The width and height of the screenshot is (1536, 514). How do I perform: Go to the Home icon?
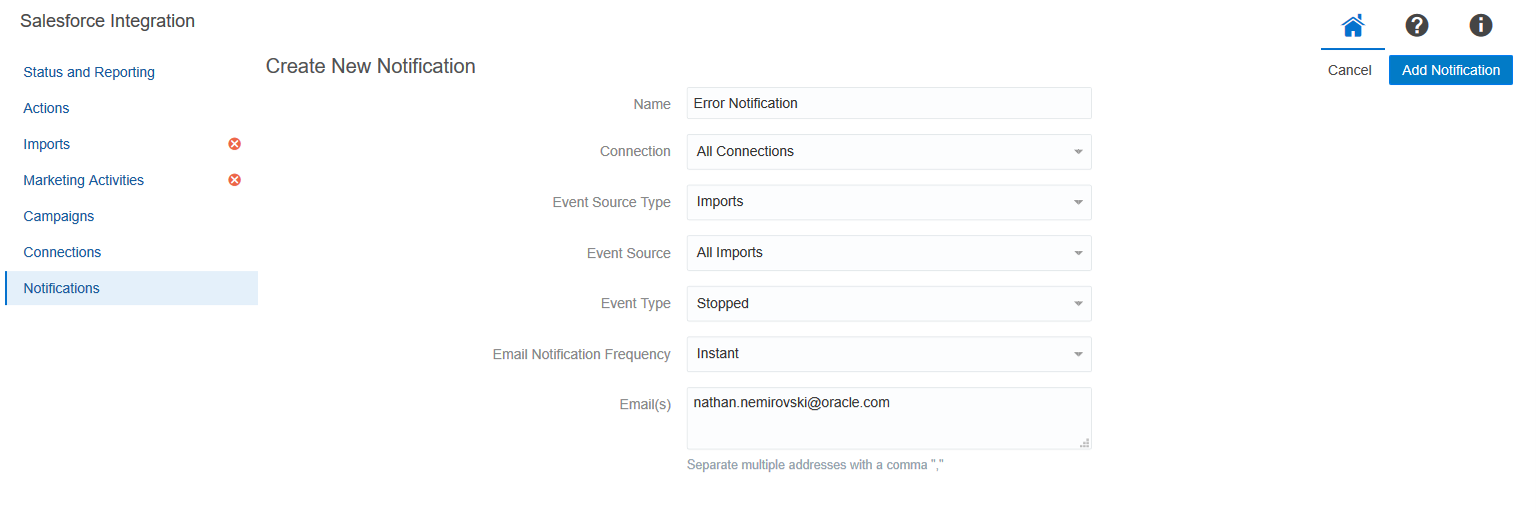click(1352, 26)
